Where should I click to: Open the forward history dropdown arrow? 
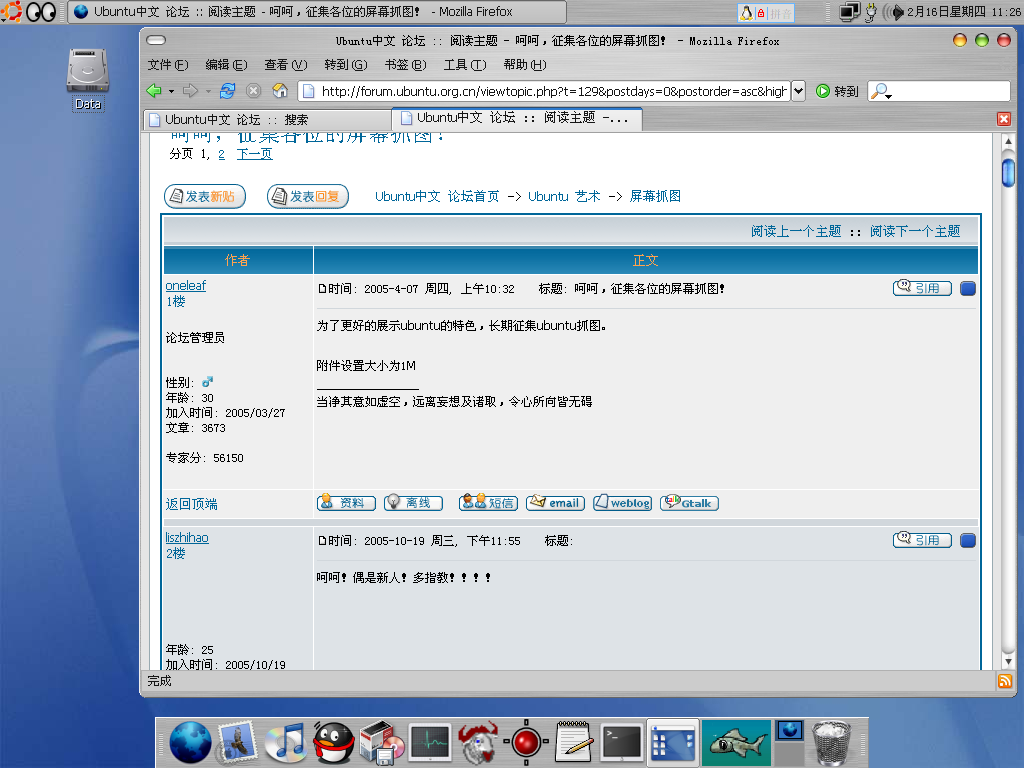[208, 91]
